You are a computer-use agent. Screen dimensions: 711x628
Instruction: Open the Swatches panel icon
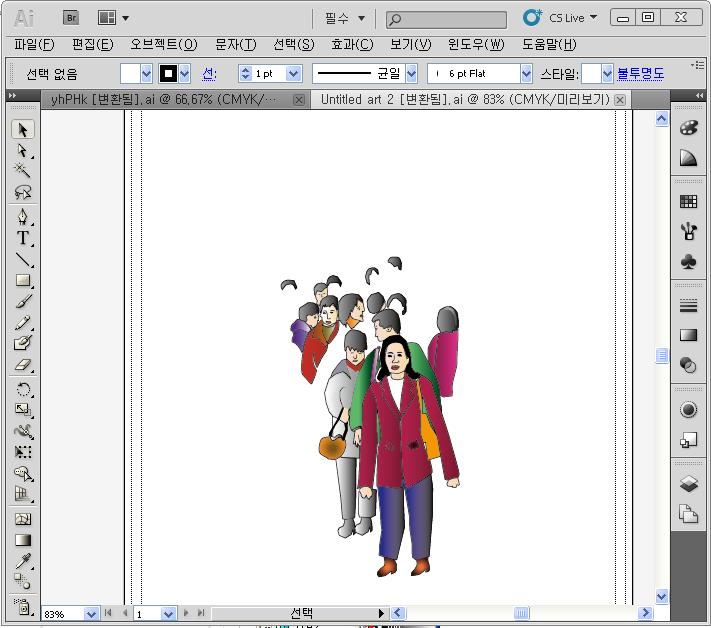point(688,202)
